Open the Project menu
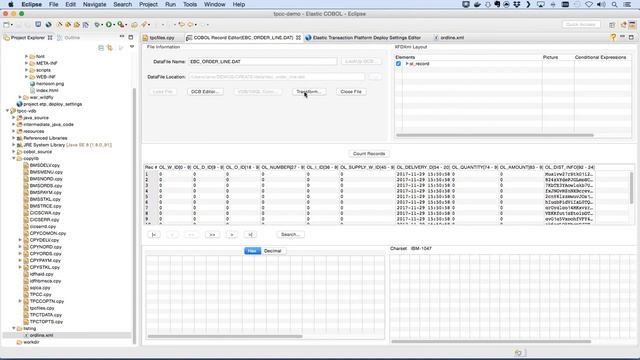The width and height of the screenshot is (640, 360). pos(148,4)
